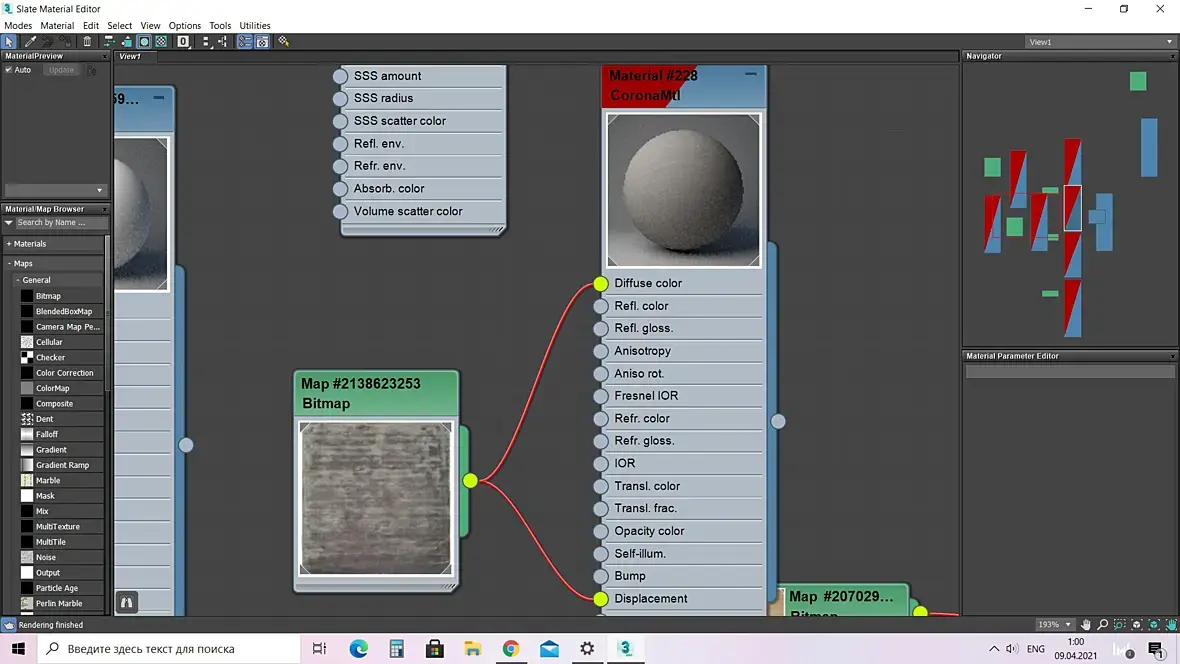Image resolution: width=1180 pixels, height=664 pixels.
Task: Open the 193% zoom level dropdown
Action: (x=1068, y=624)
